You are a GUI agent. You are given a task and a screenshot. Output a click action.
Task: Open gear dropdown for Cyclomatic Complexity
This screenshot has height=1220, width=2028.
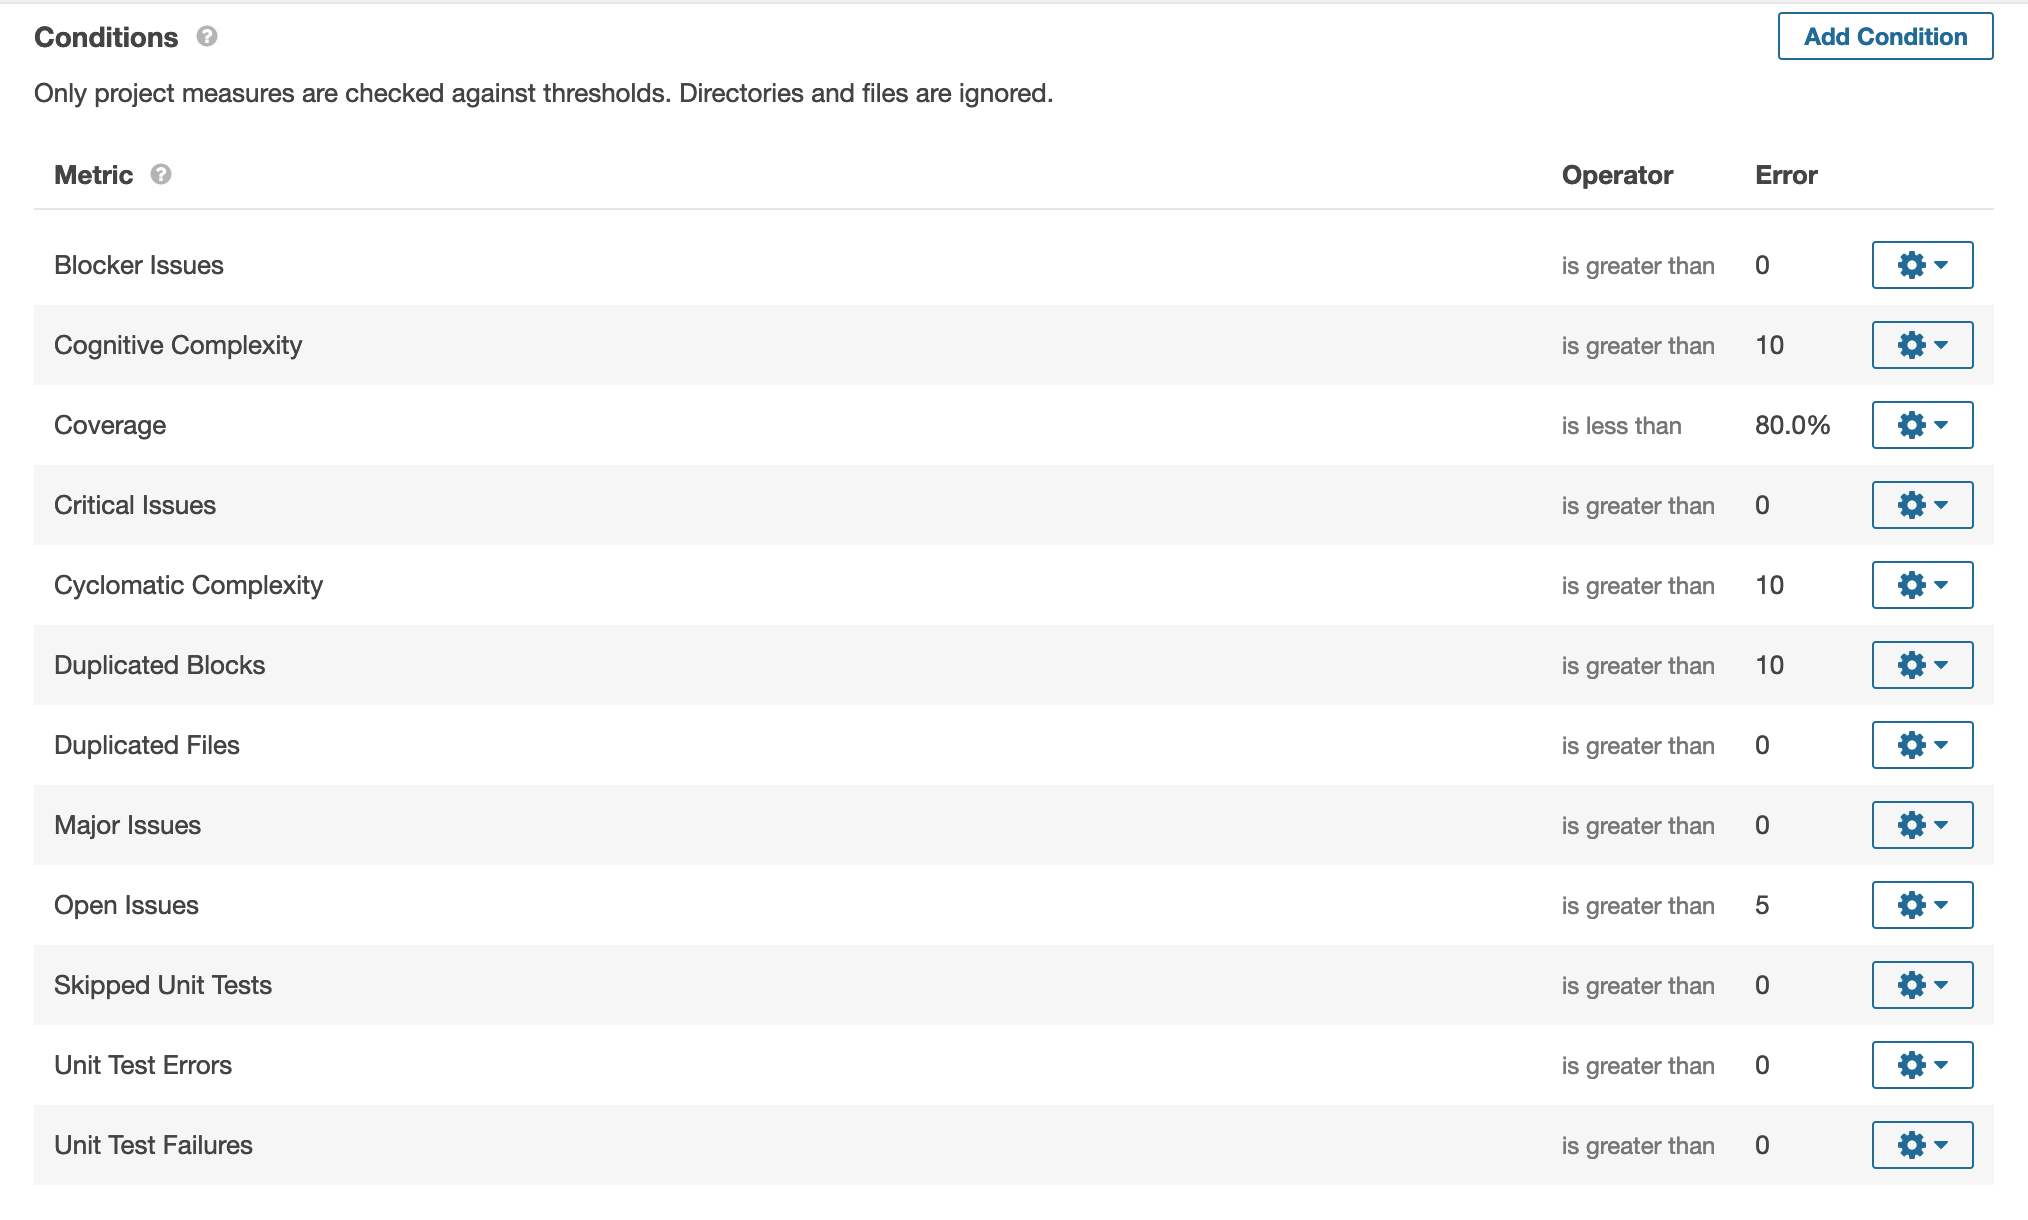(x=1922, y=585)
